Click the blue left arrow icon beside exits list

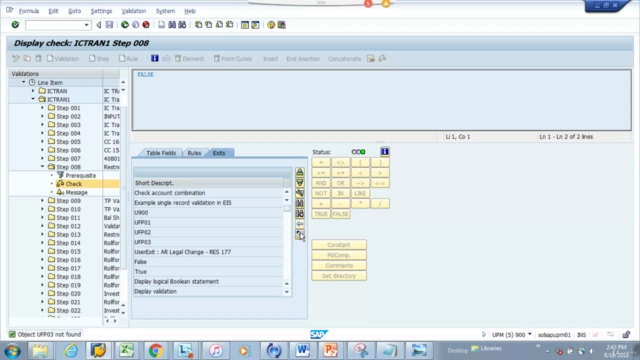click(300, 224)
